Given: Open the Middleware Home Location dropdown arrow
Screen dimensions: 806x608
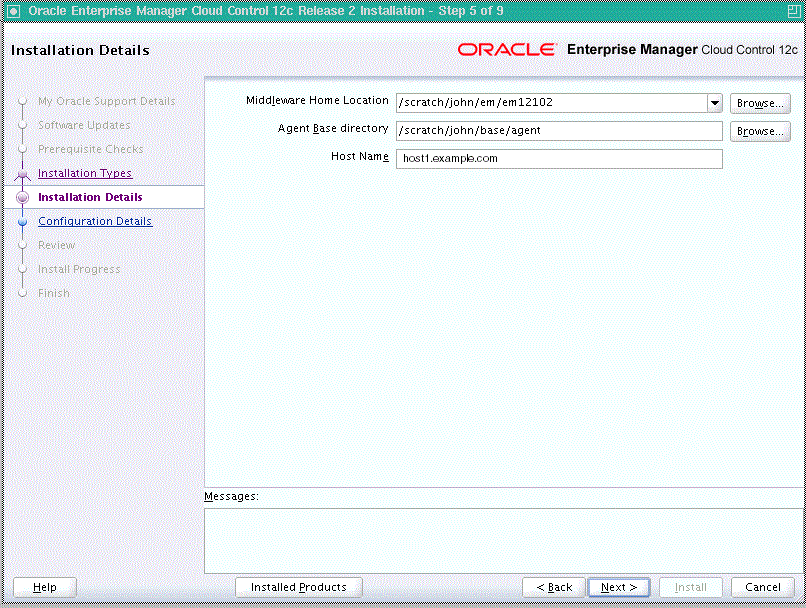Looking at the screenshot, I should pyautogui.click(x=715, y=103).
